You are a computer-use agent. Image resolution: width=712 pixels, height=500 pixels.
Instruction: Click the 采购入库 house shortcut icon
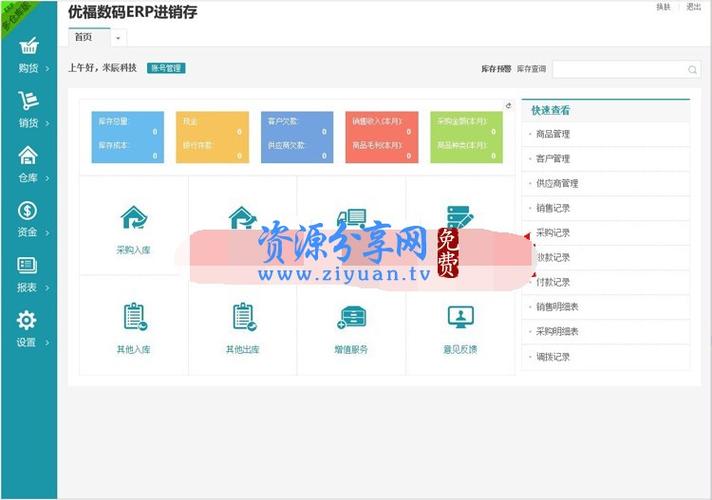pos(134,217)
